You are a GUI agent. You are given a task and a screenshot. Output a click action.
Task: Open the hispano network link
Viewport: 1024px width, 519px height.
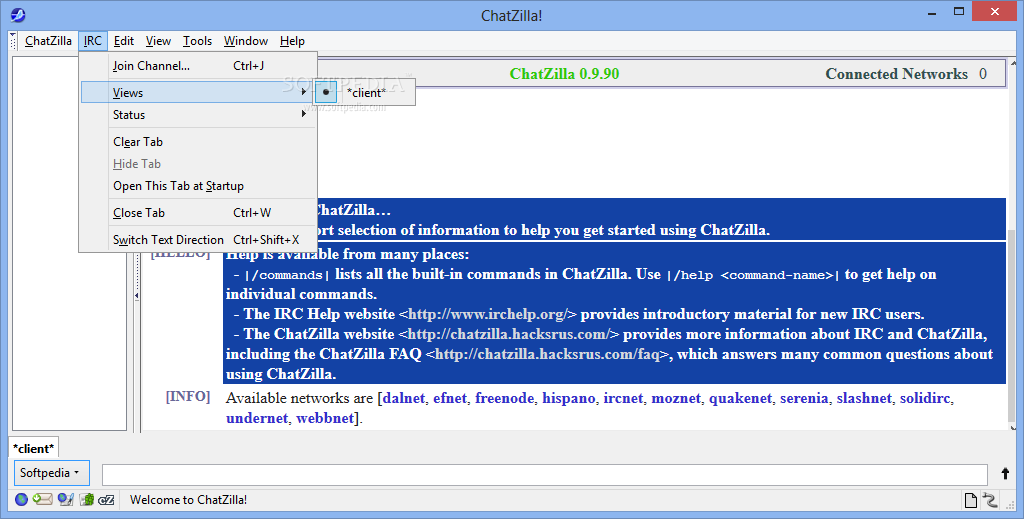(x=569, y=398)
